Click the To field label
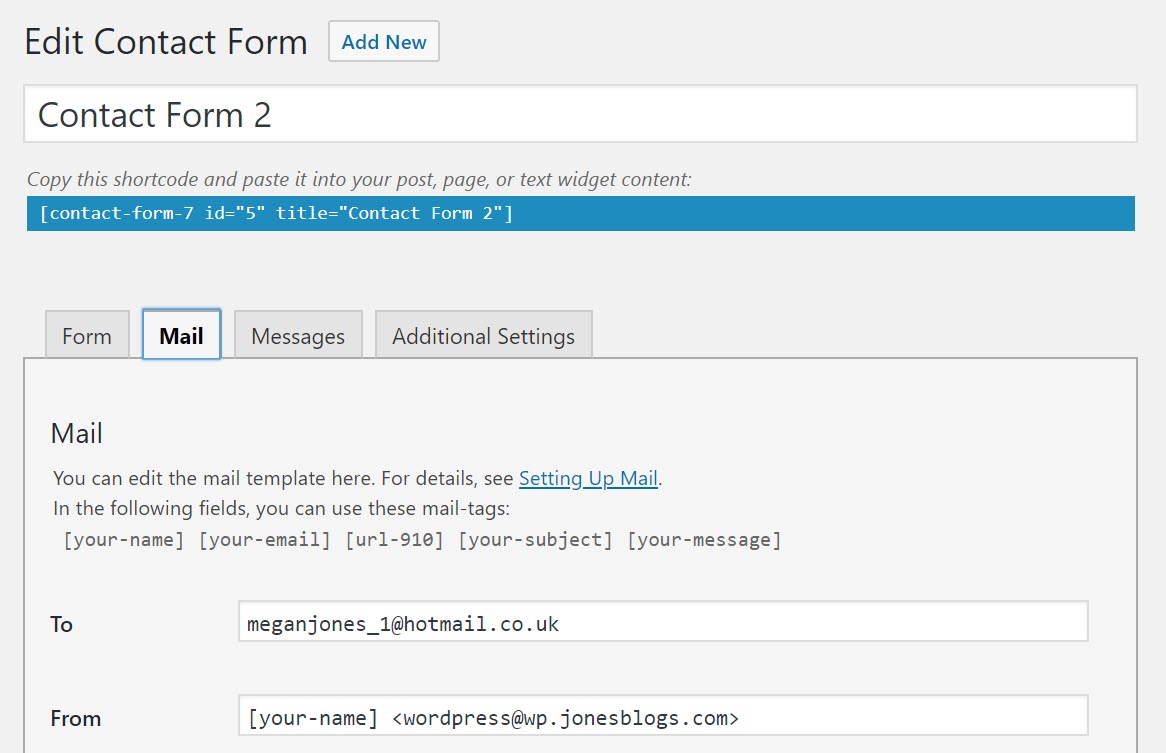This screenshot has width=1166, height=753. pyautogui.click(x=62, y=624)
